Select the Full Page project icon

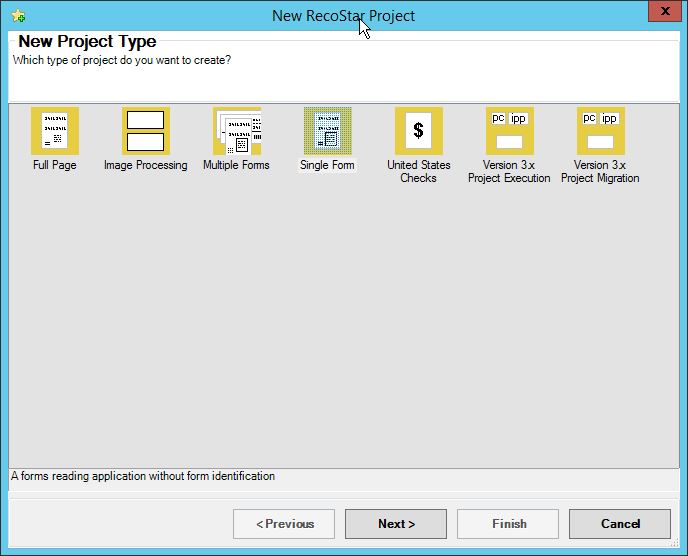click(x=55, y=131)
